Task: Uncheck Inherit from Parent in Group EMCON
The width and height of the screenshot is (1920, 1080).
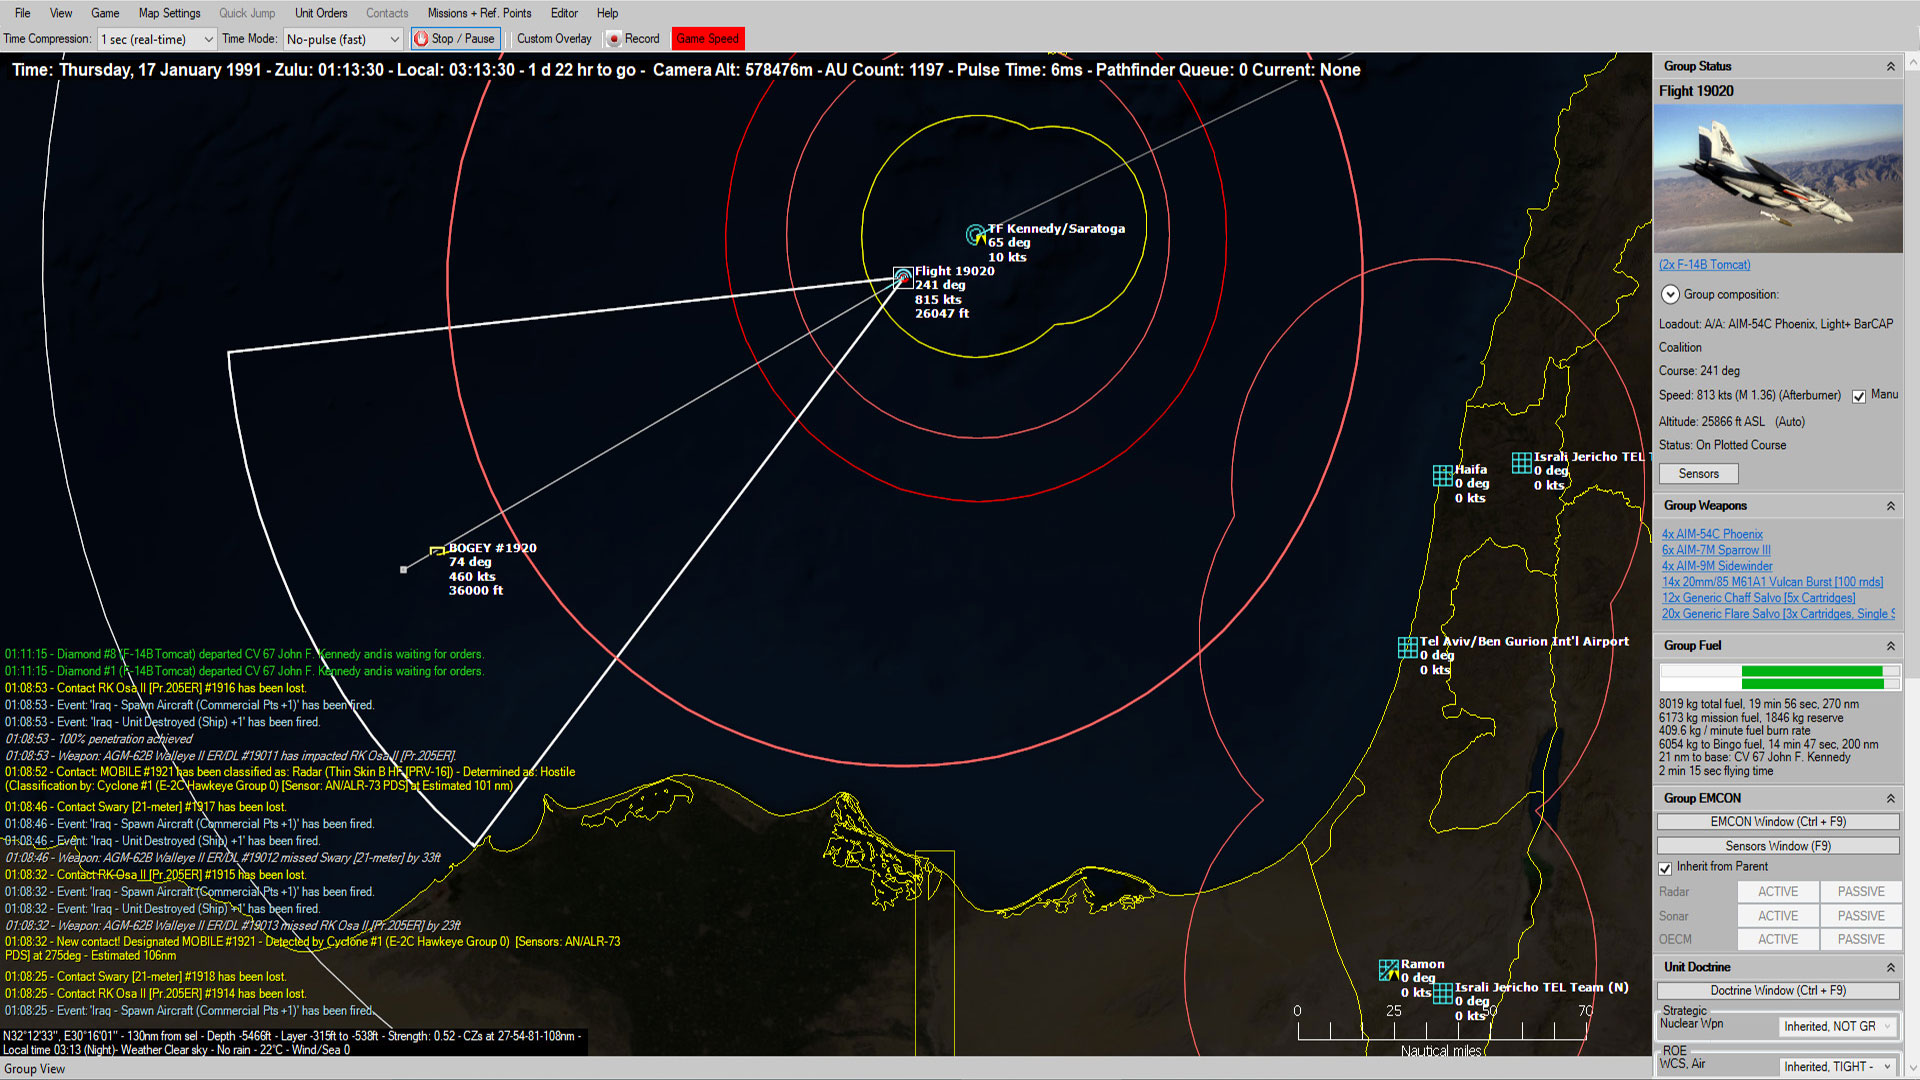Action: [x=1665, y=868]
